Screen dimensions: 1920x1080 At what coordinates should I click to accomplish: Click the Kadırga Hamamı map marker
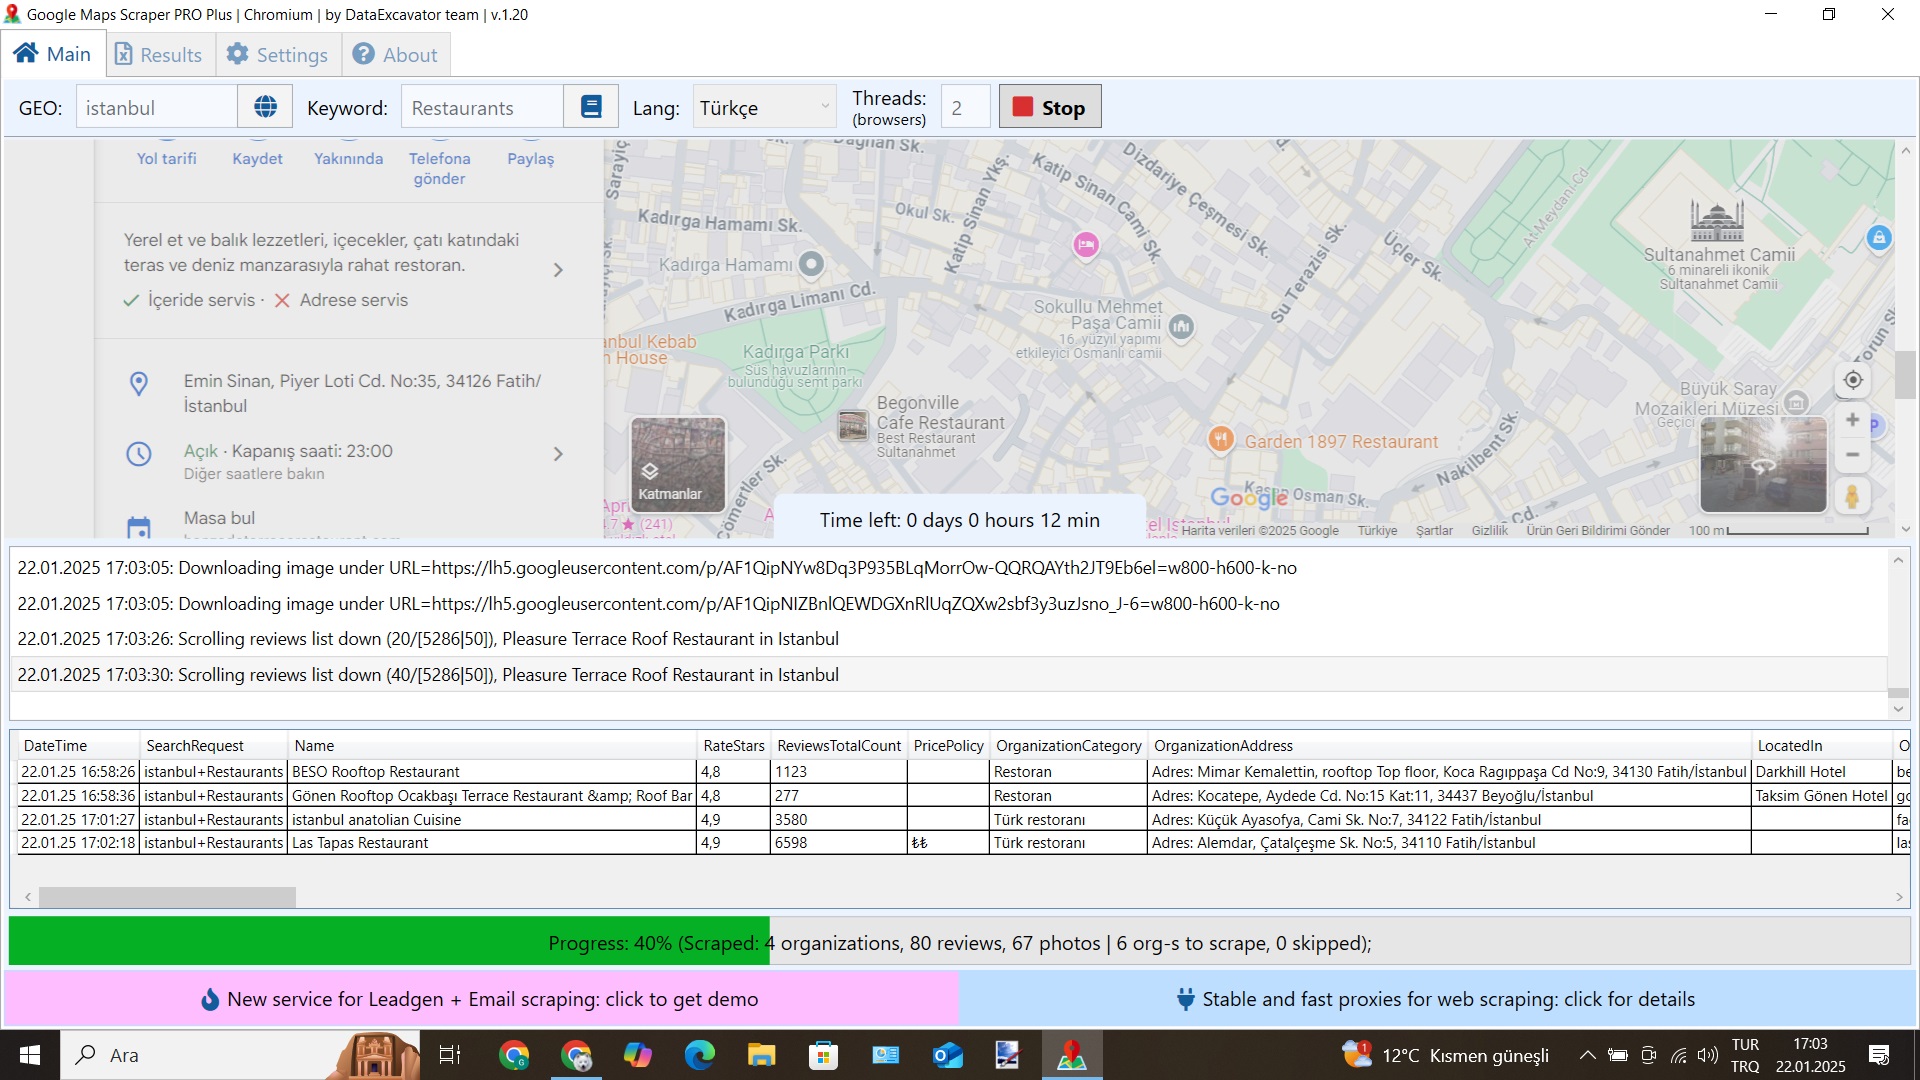[811, 264]
